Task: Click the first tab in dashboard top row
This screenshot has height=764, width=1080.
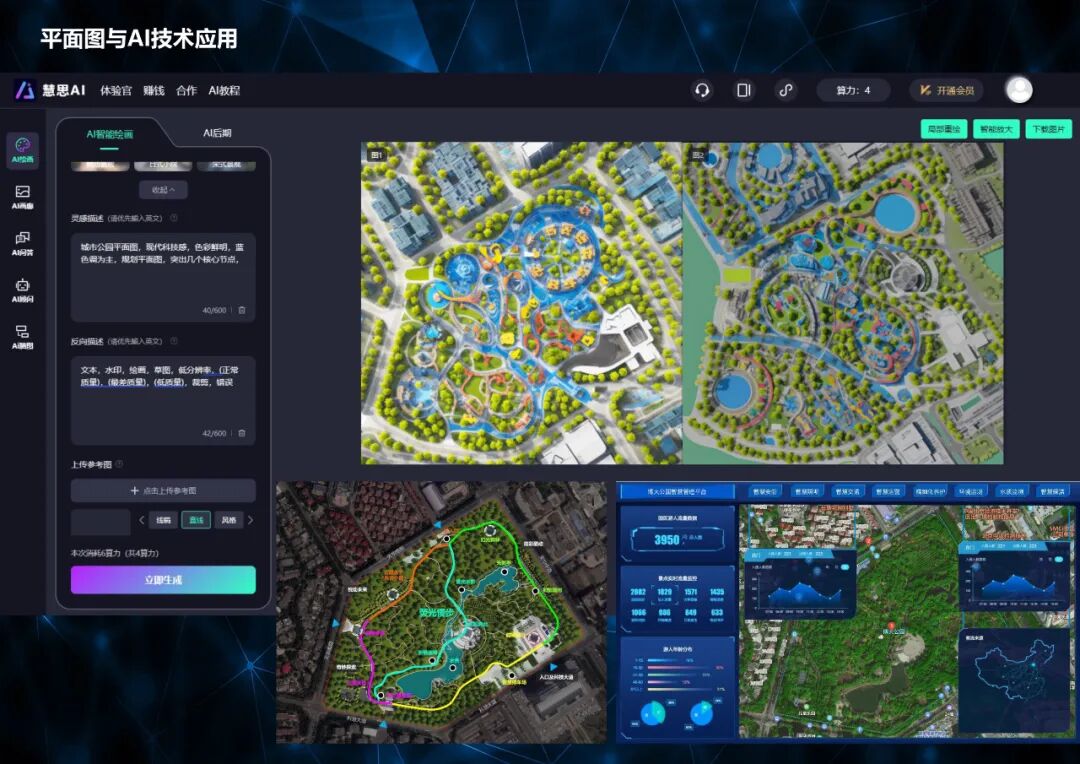Action: [x=765, y=491]
